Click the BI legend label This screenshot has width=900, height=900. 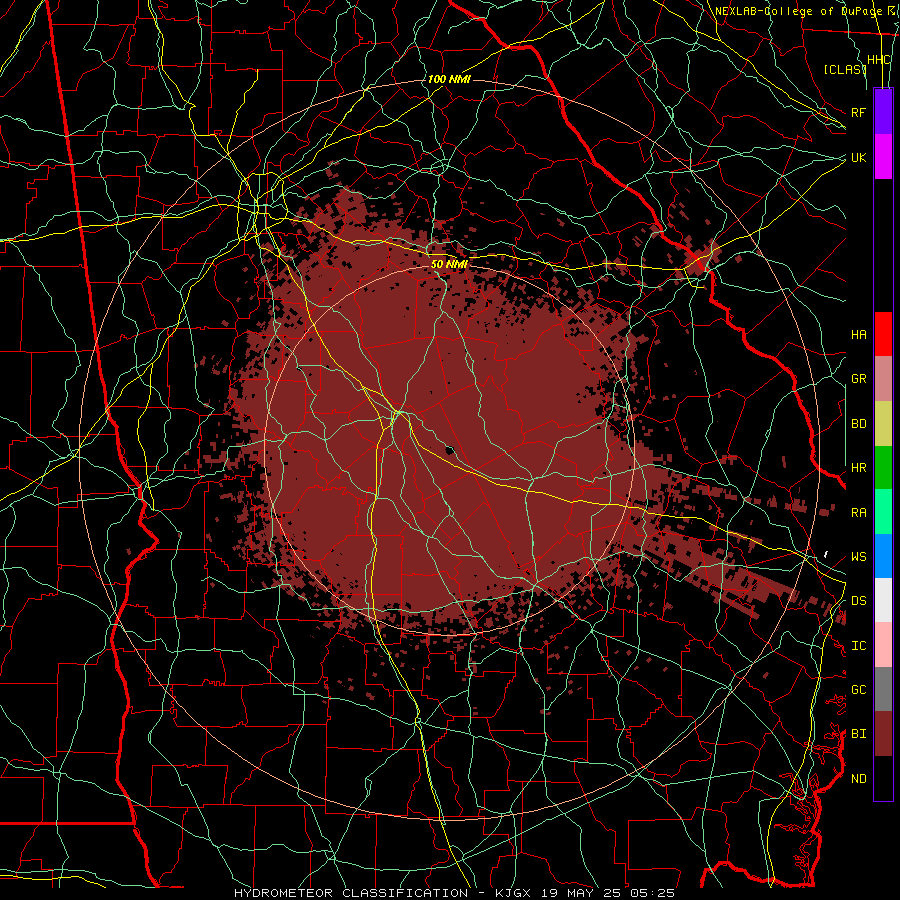coord(858,734)
